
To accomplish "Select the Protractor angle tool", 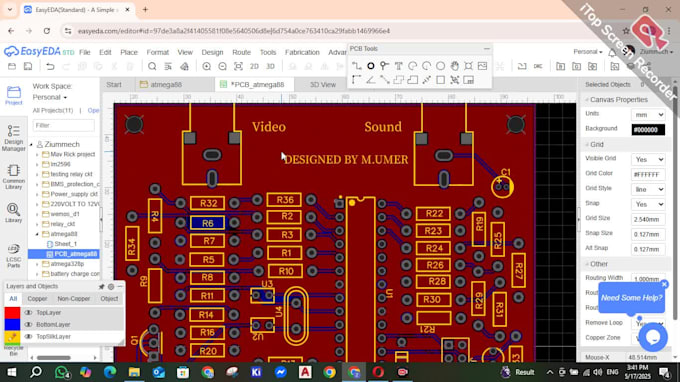I will coord(371,80).
